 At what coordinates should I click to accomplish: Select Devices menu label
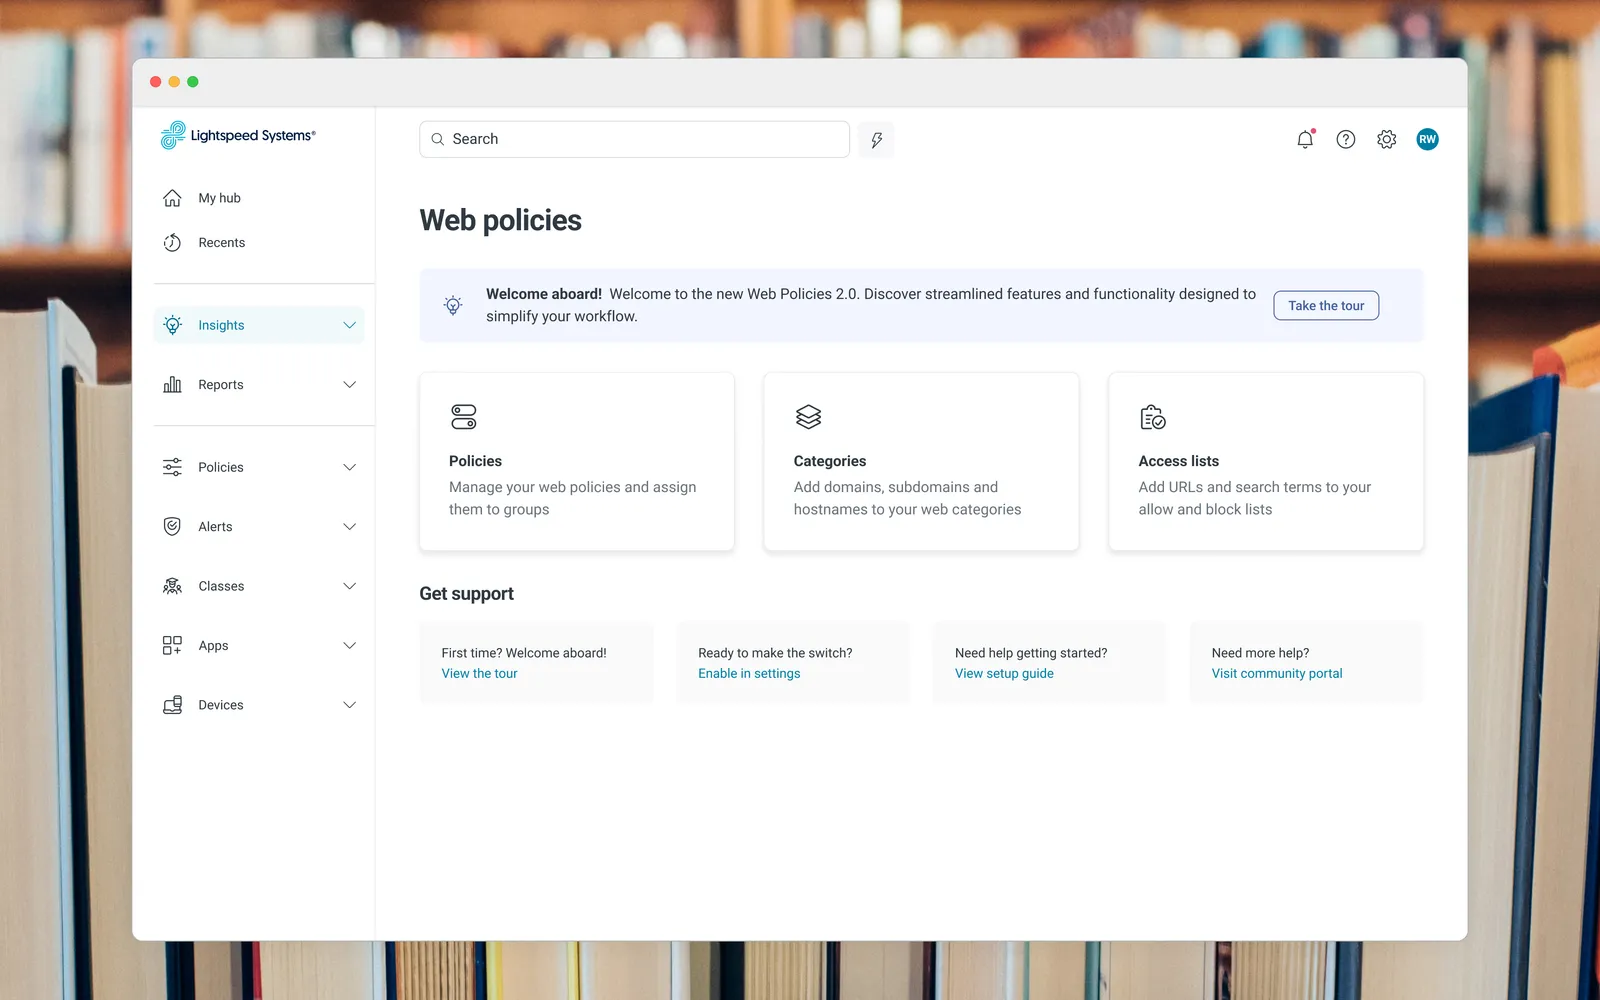click(x=220, y=705)
